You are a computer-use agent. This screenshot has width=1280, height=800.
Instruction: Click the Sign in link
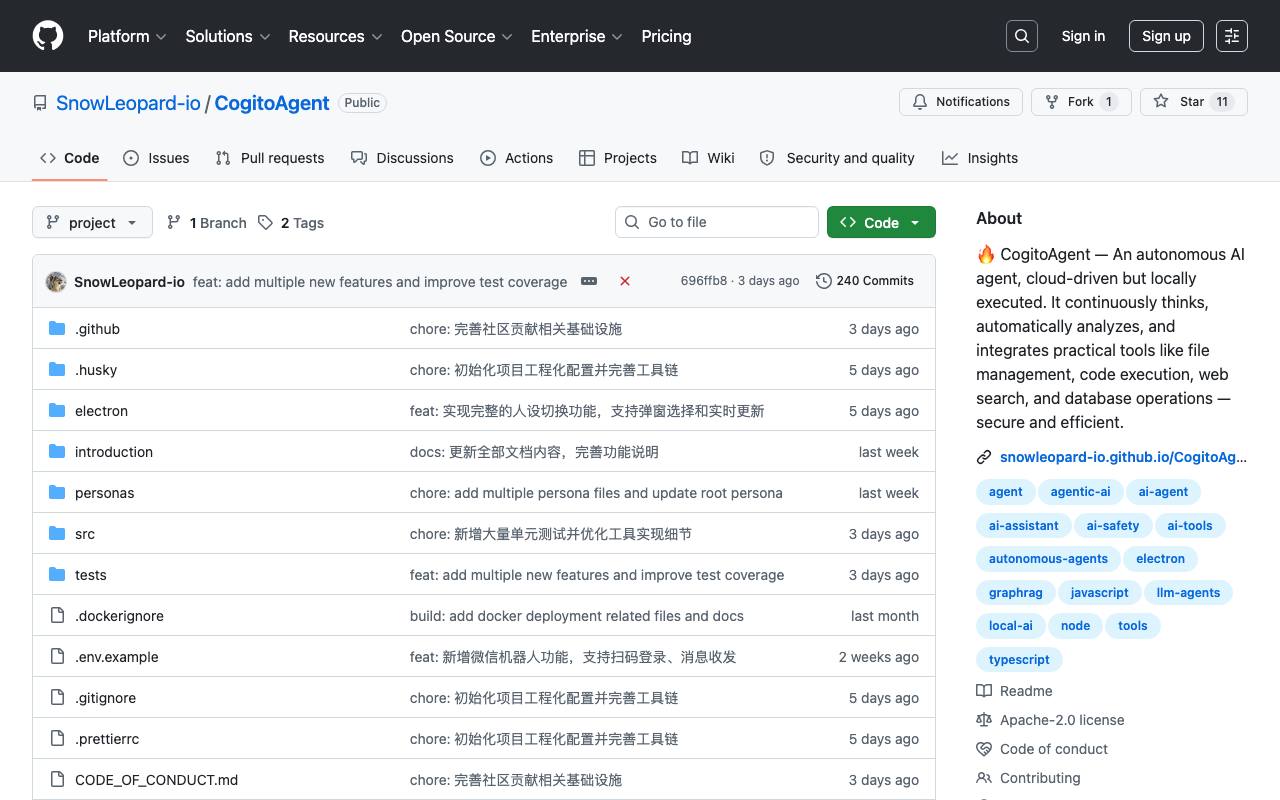(x=1083, y=36)
